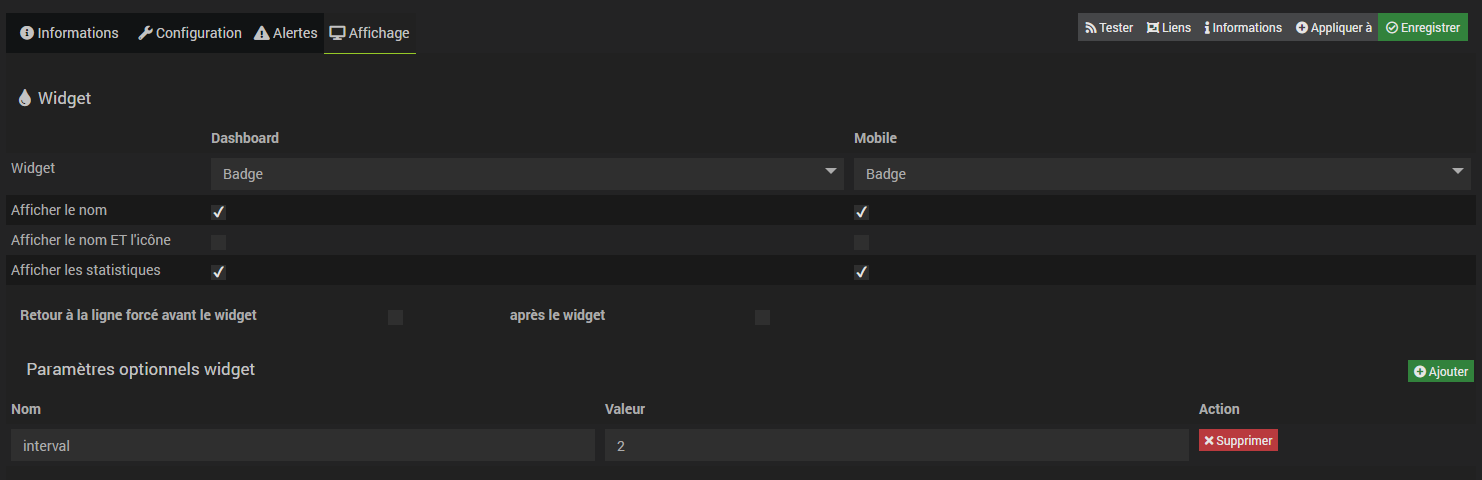Click the info icon on Informations tab
The width and height of the screenshot is (1482, 480).
[27, 33]
